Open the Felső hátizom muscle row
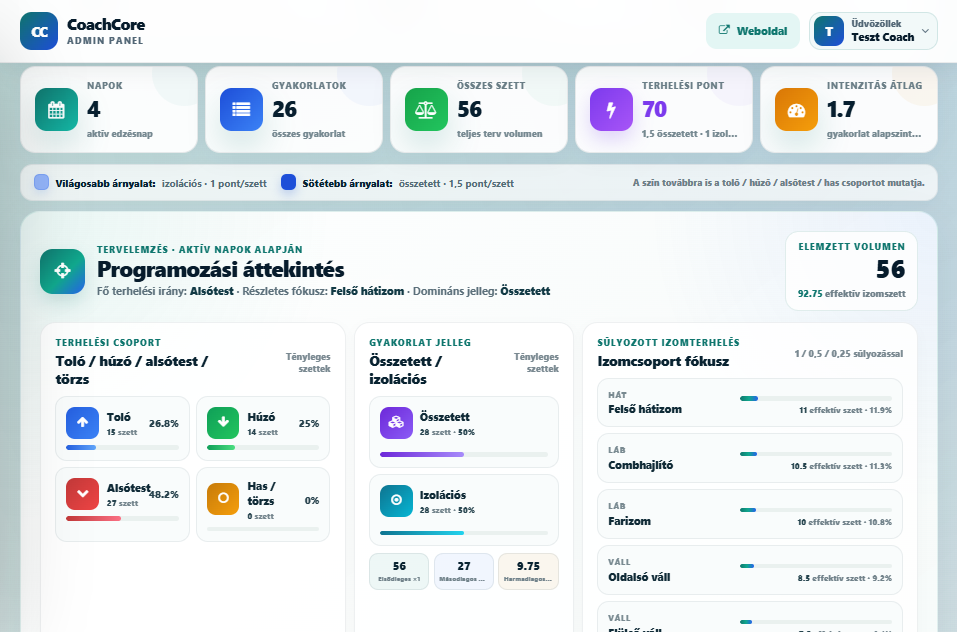The height and width of the screenshot is (632, 957). [749, 403]
